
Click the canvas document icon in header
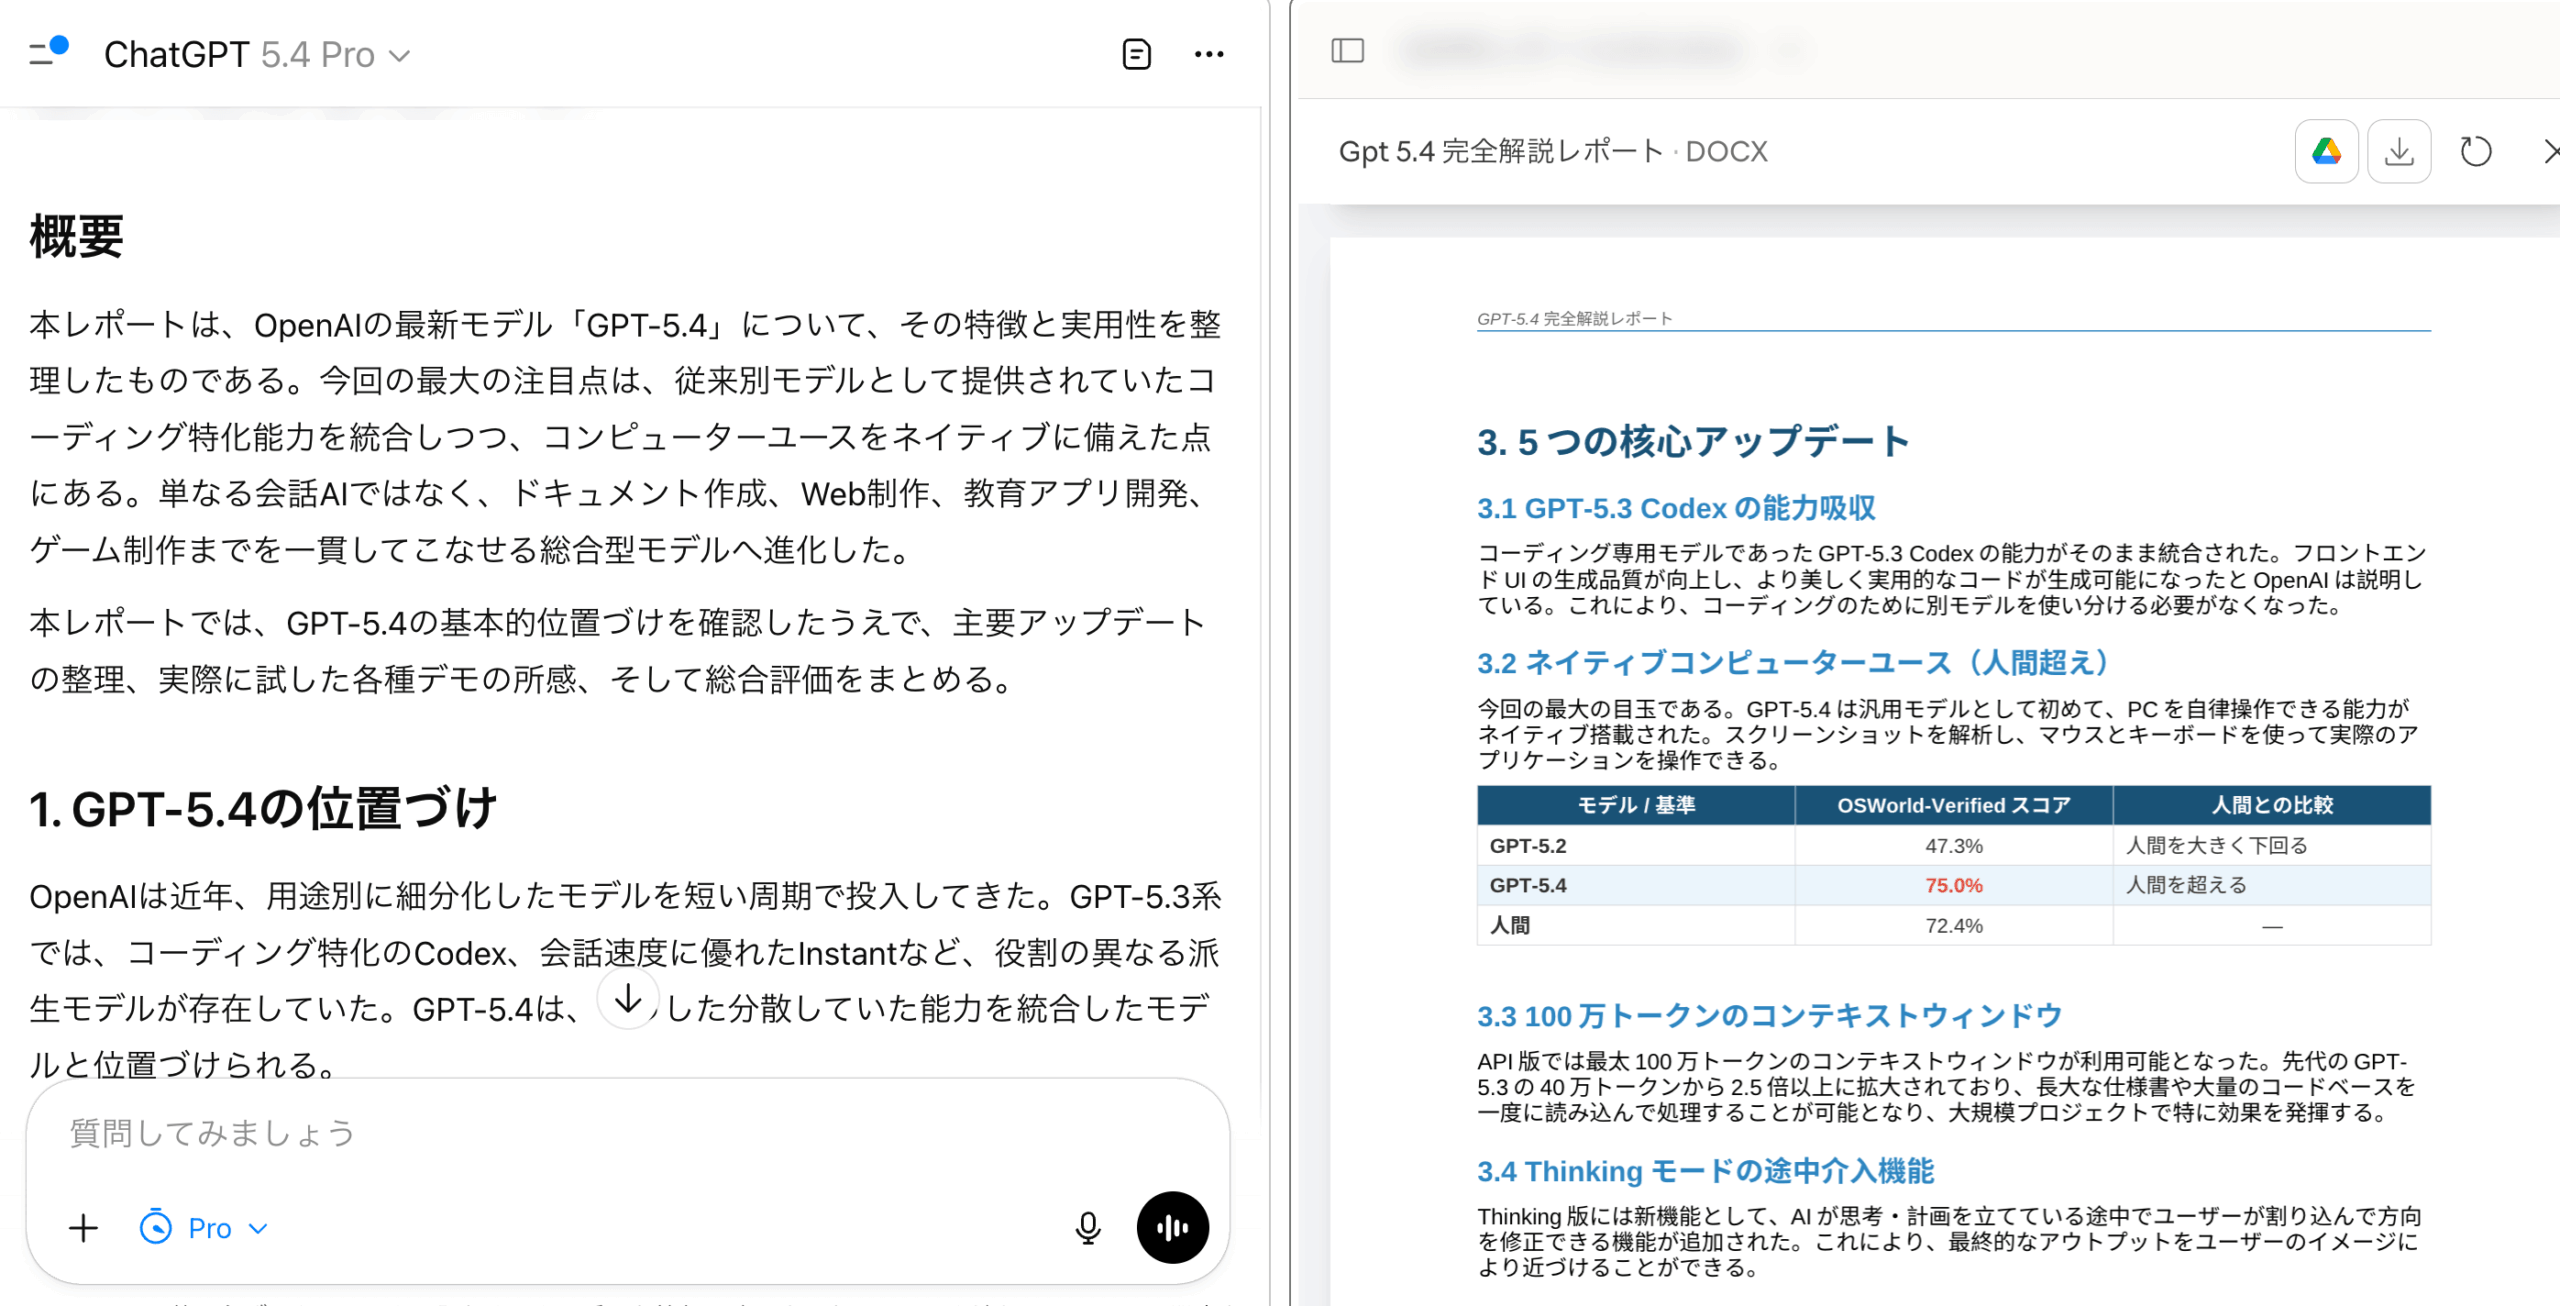[x=1136, y=54]
